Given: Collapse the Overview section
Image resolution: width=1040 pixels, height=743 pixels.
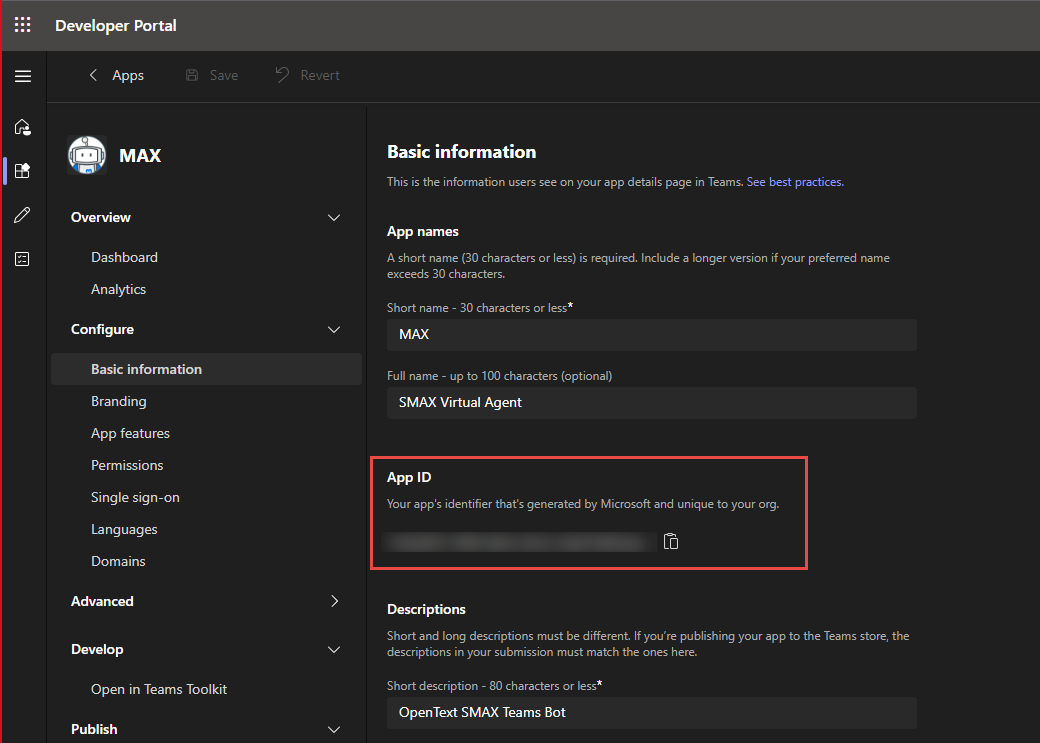Looking at the screenshot, I should click(334, 217).
